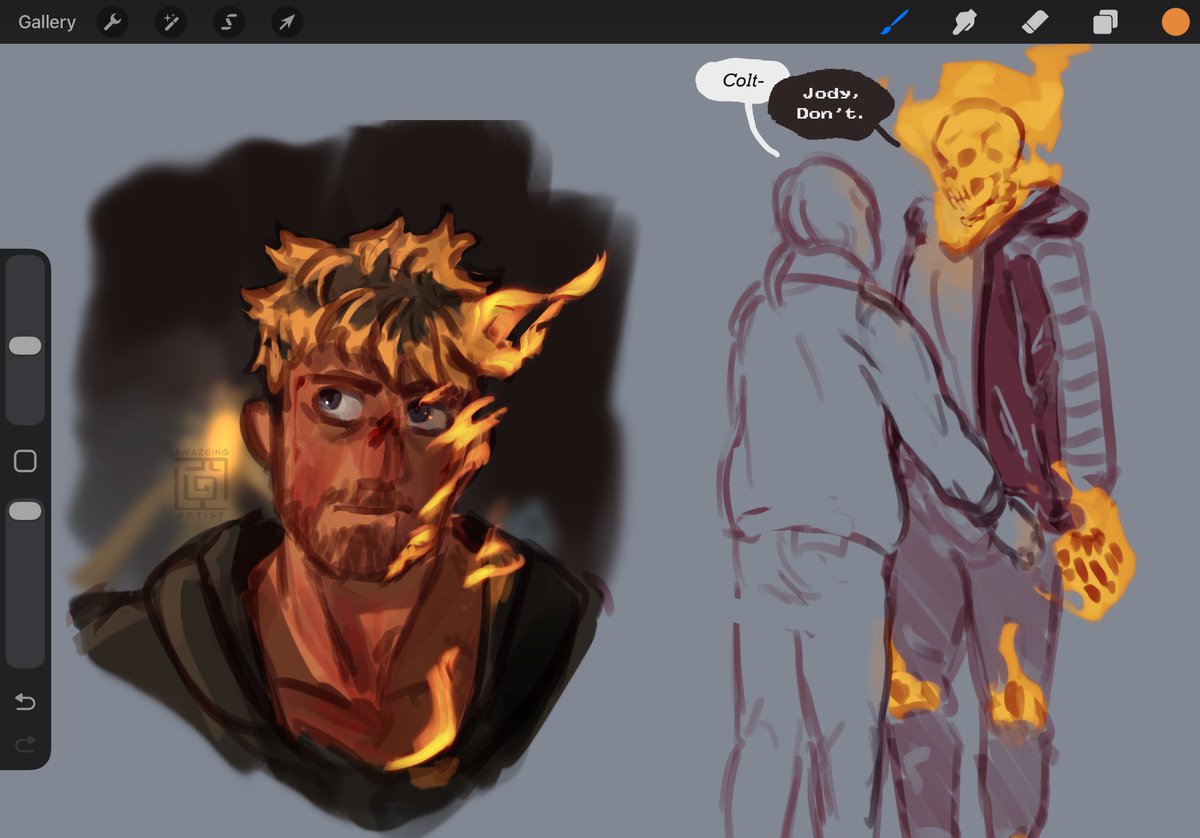Return to the Gallery
This screenshot has width=1200, height=838.
click(x=47, y=22)
